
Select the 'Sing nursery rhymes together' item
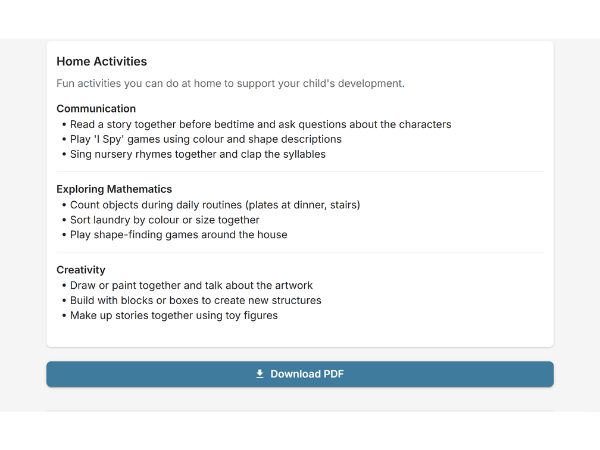click(x=197, y=155)
